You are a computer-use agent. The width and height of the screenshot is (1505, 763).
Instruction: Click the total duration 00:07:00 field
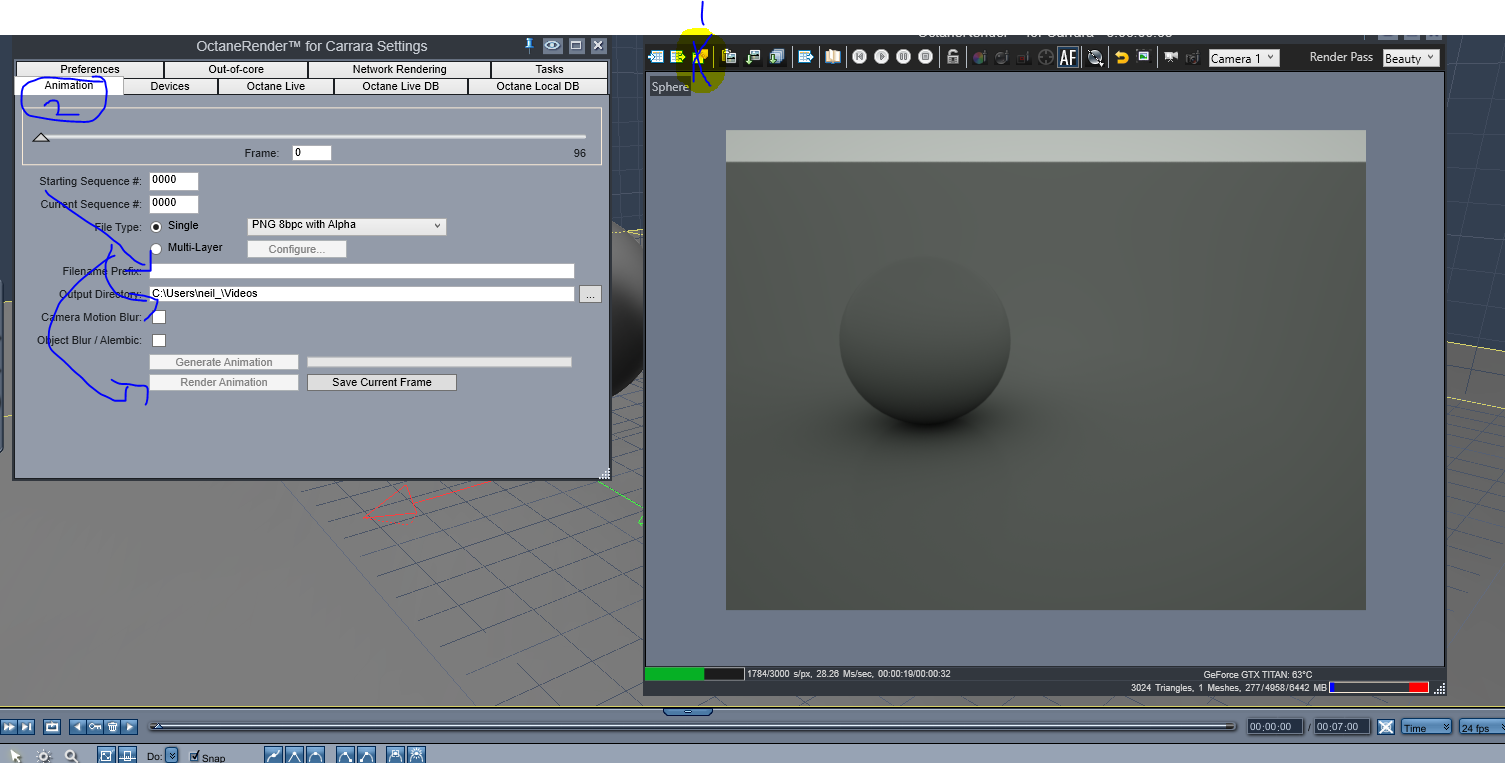1340,727
